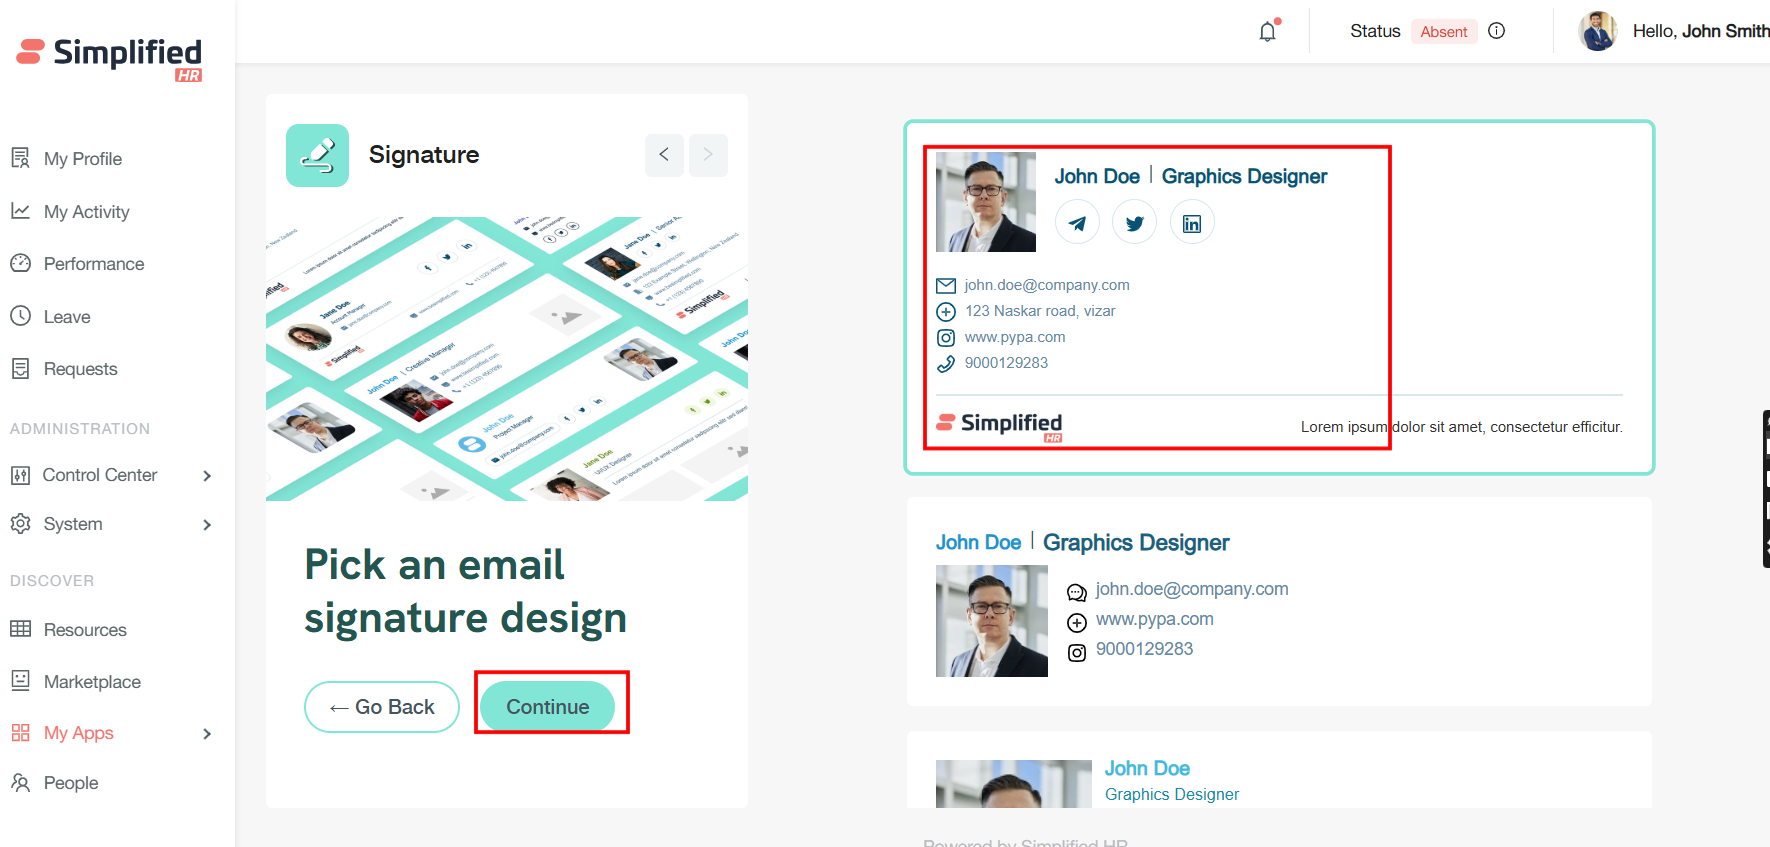Viewport: 1770px width, 847px height.
Task: Click the notification bell icon
Action: [1268, 31]
